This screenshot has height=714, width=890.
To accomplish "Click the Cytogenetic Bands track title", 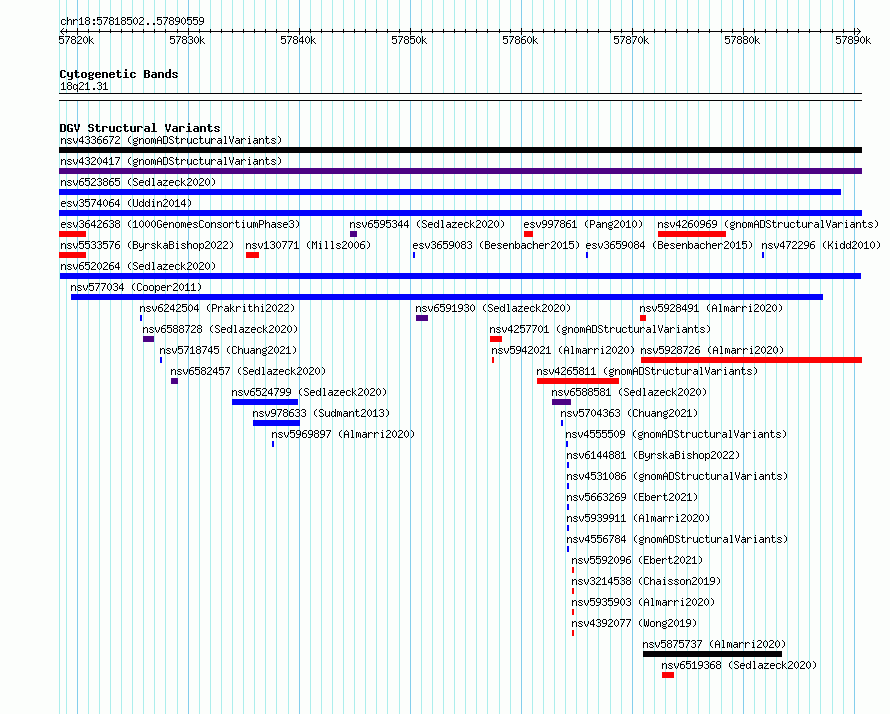I will 119,74.
